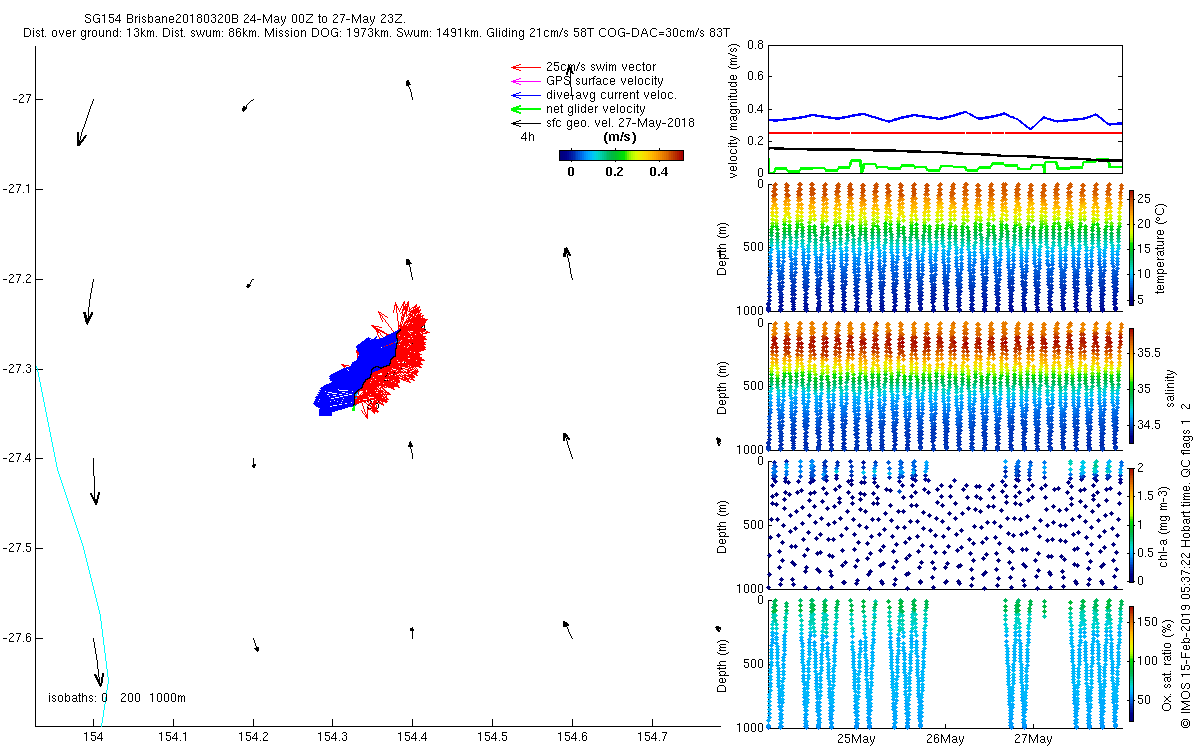Click the green net glider velocity legend arrow
Screen dimensions: 1200x750
[526, 109]
